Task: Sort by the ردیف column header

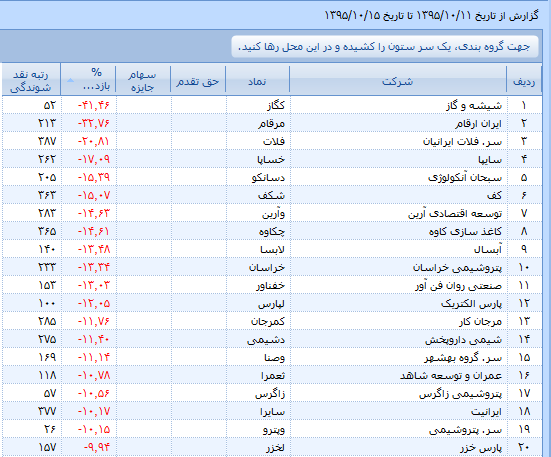Action: click(524, 81)
